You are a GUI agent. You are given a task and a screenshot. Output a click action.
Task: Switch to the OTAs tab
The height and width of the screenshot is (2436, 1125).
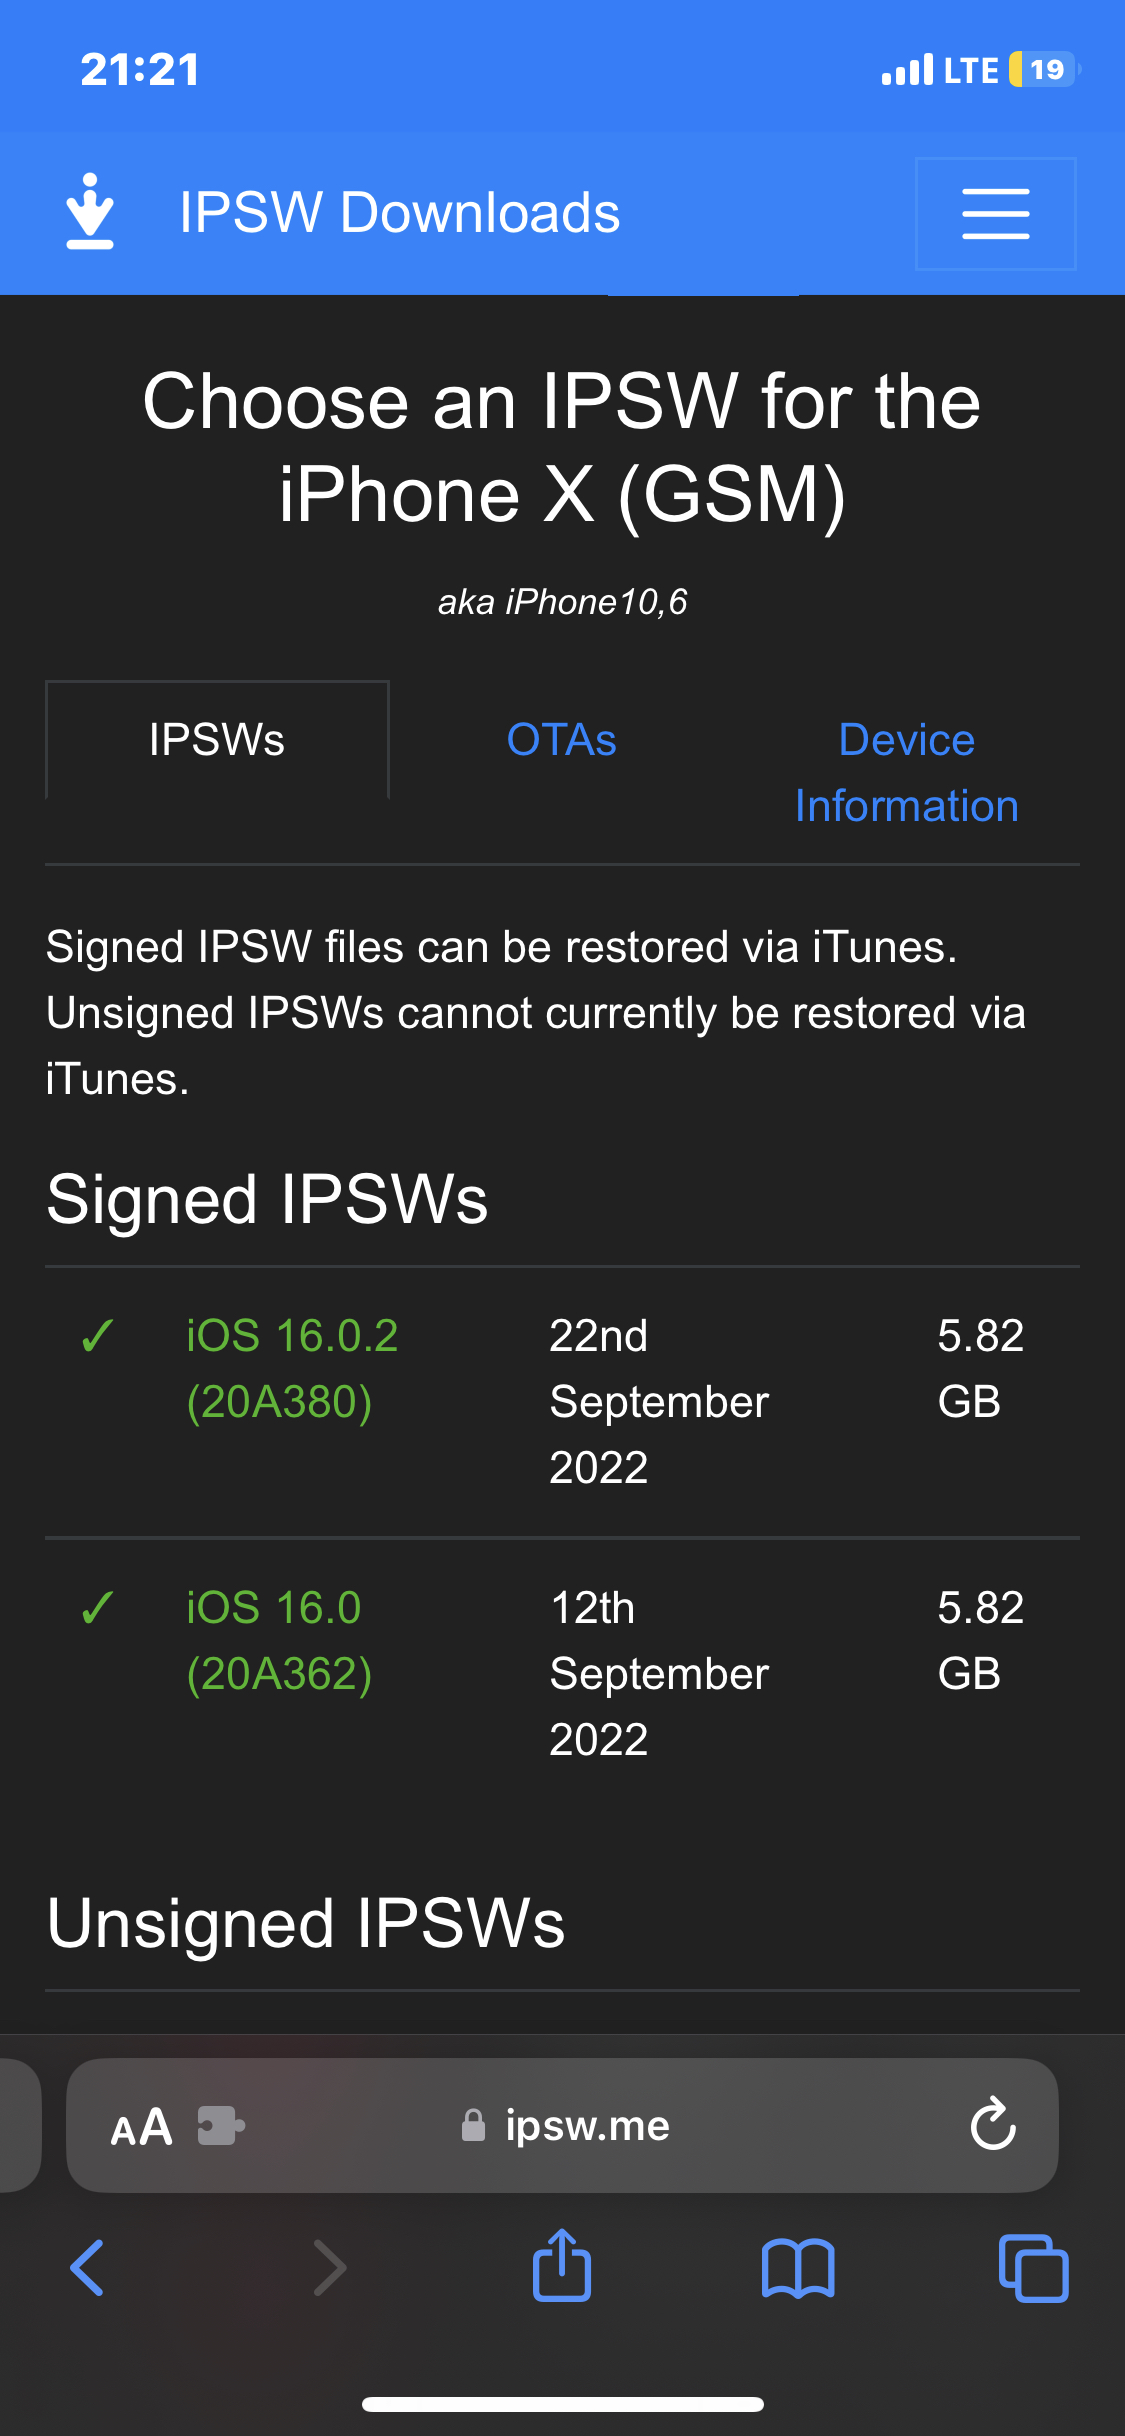tap(562, 740)
